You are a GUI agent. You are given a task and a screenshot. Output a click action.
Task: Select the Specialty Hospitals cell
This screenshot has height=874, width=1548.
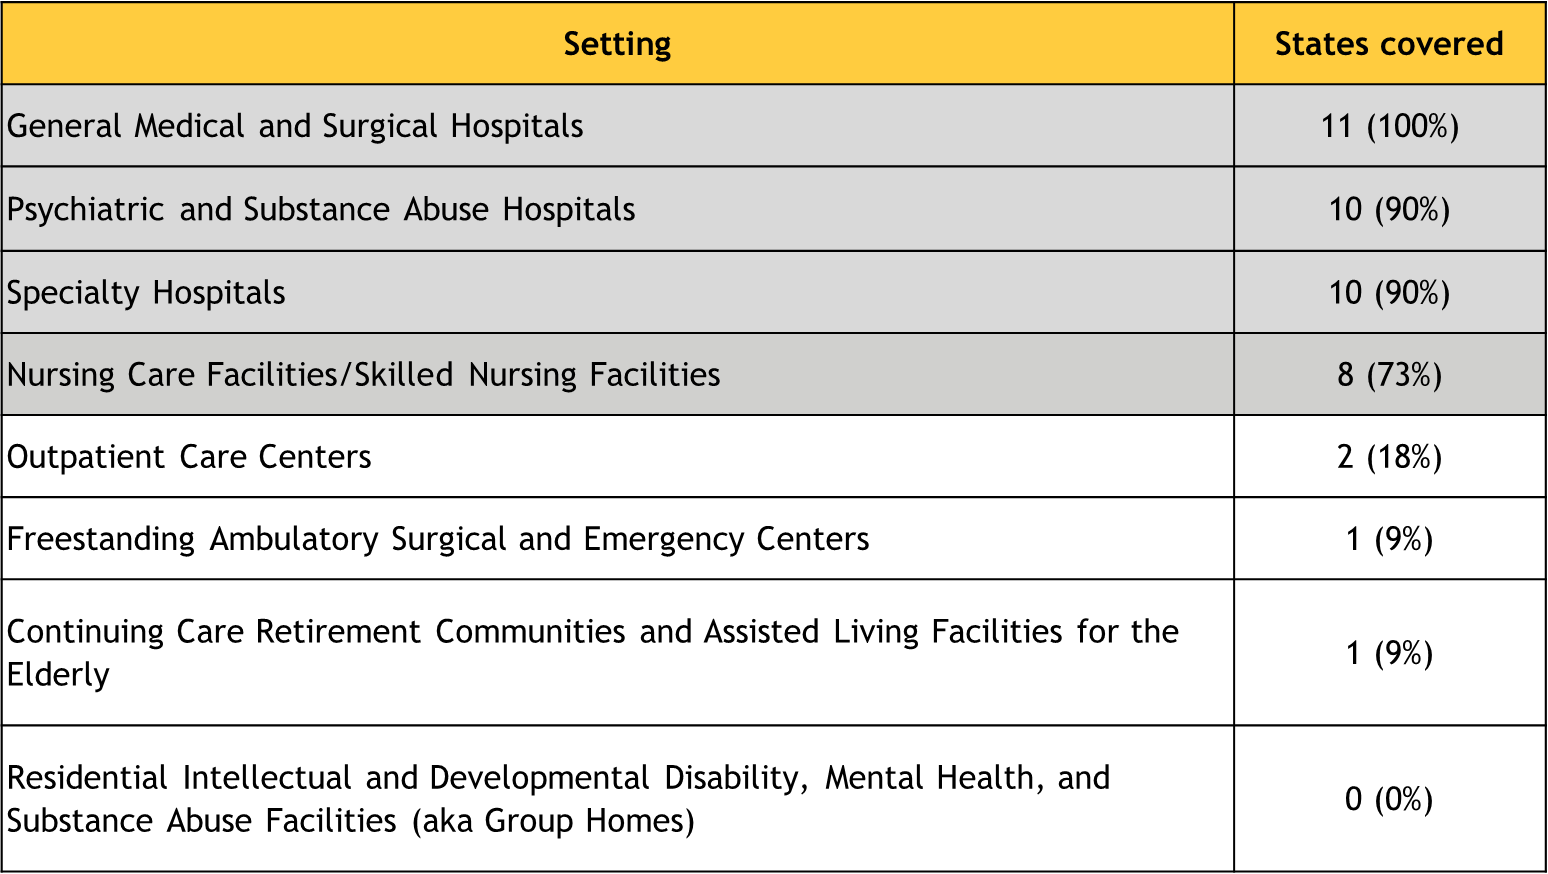pos(617,292)
